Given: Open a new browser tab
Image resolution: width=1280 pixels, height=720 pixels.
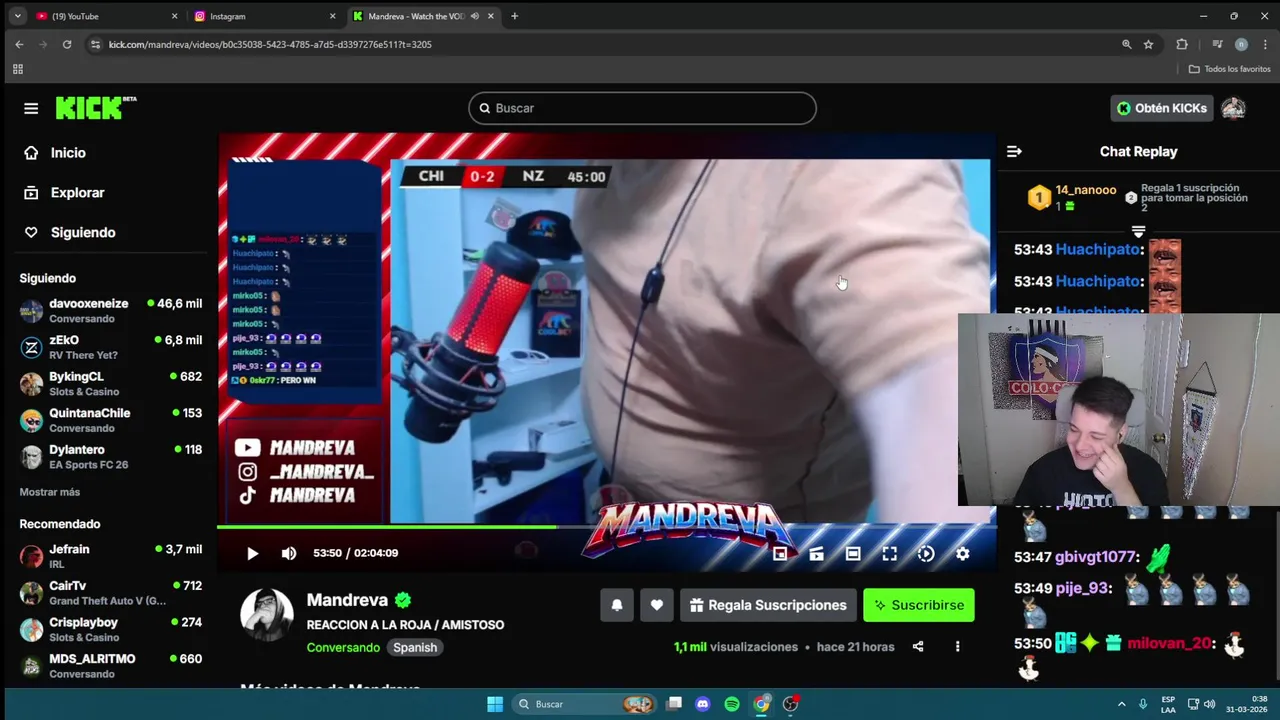Looking at the screenshot, I should [x=515, y=16].
